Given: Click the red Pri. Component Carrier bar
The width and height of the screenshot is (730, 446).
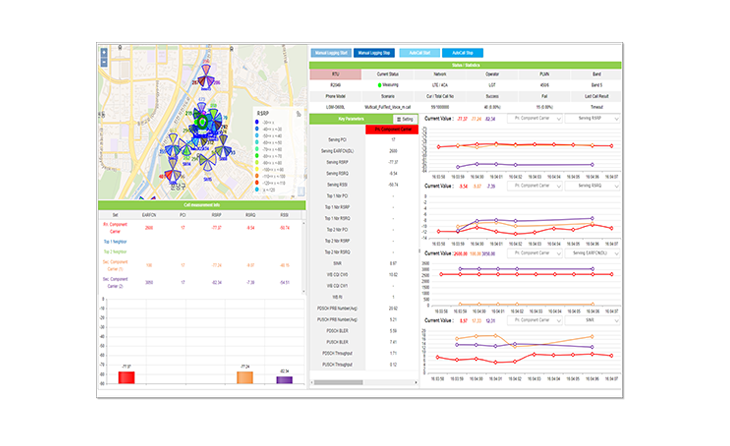Looking at the screenshot, I should tap(127, 376).
